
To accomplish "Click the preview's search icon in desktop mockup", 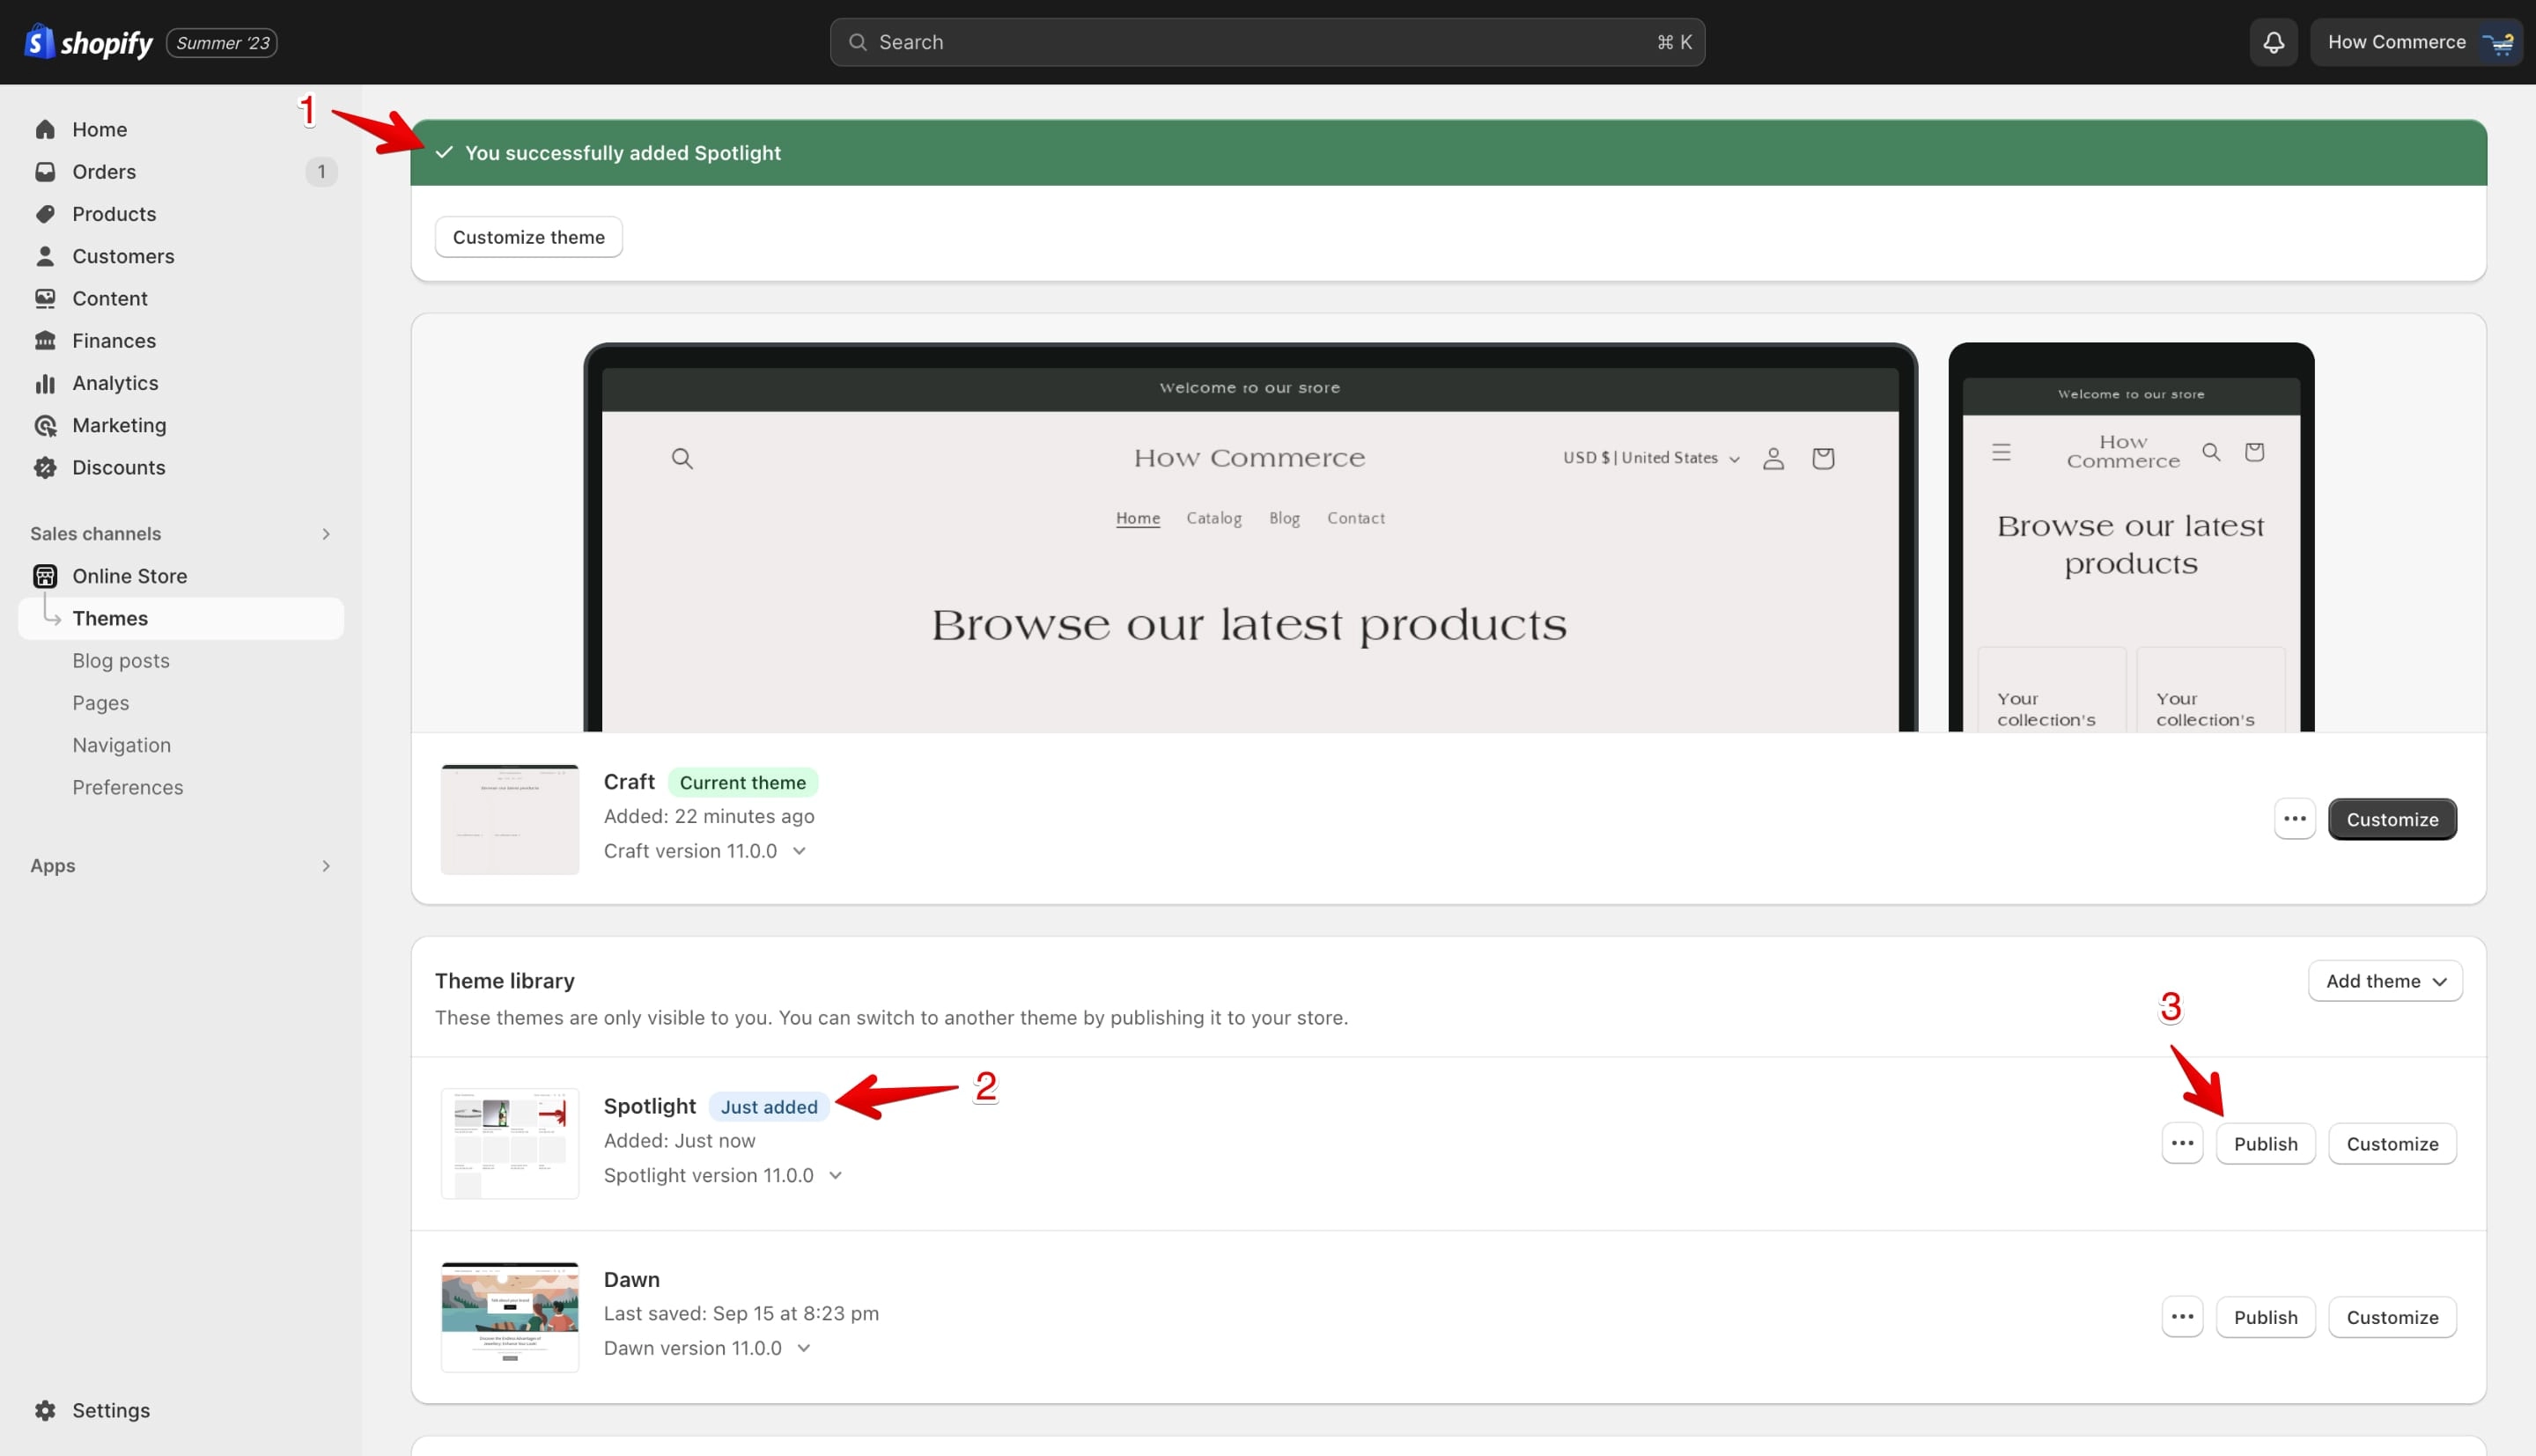I will coord(682,458).
